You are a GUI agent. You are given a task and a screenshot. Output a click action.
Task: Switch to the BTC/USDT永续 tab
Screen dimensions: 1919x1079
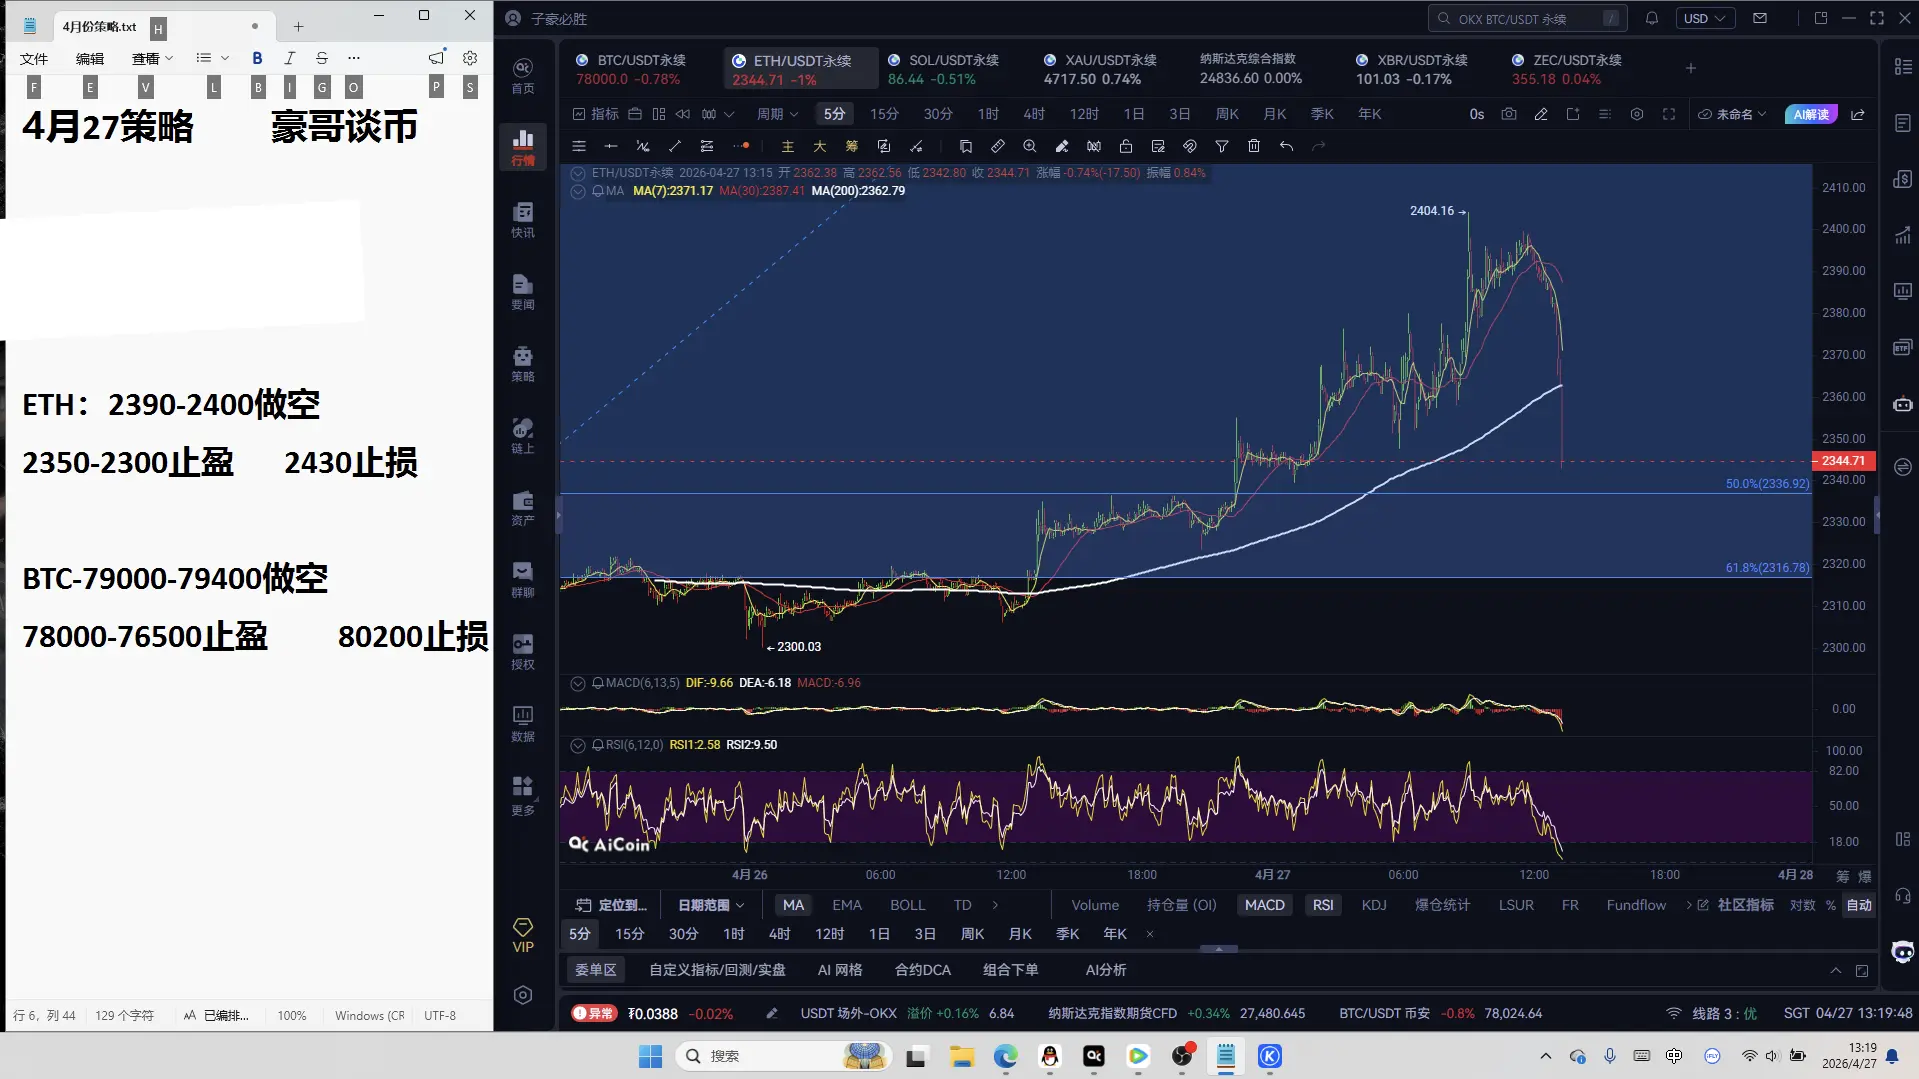632,69
